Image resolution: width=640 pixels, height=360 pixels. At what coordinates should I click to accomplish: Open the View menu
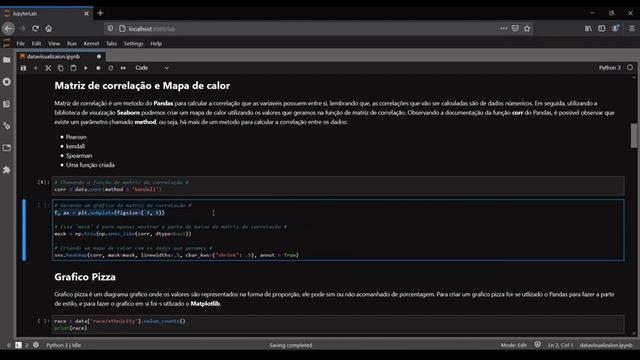(54, 44)
